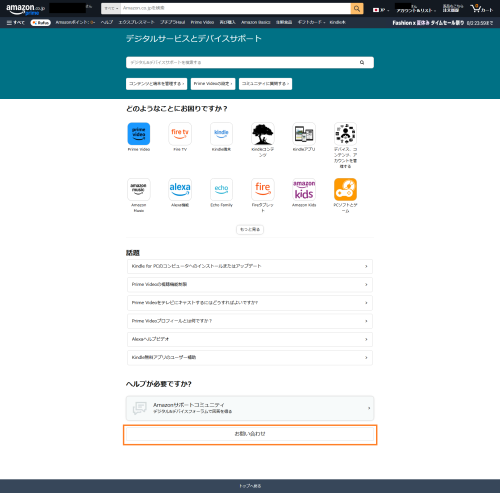Viewport: 500px width, 493px height.
Task: Click the Amazon support community chat icon
Action: [139, 408]
